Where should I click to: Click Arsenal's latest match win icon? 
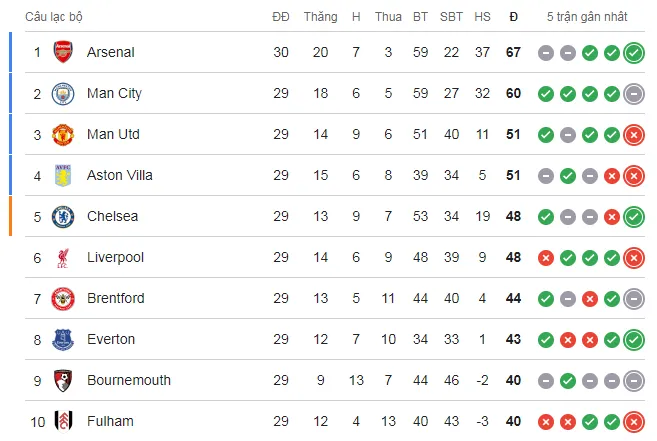coord(633,53)
